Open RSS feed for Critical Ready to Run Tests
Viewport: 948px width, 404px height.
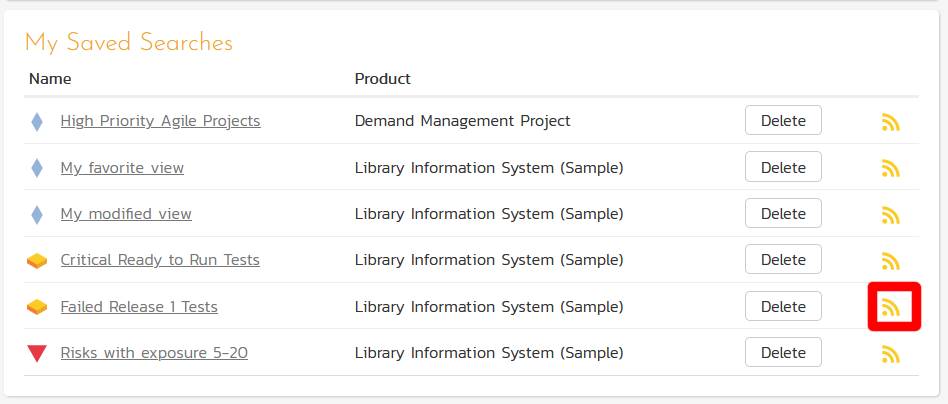tap(891, 261)
